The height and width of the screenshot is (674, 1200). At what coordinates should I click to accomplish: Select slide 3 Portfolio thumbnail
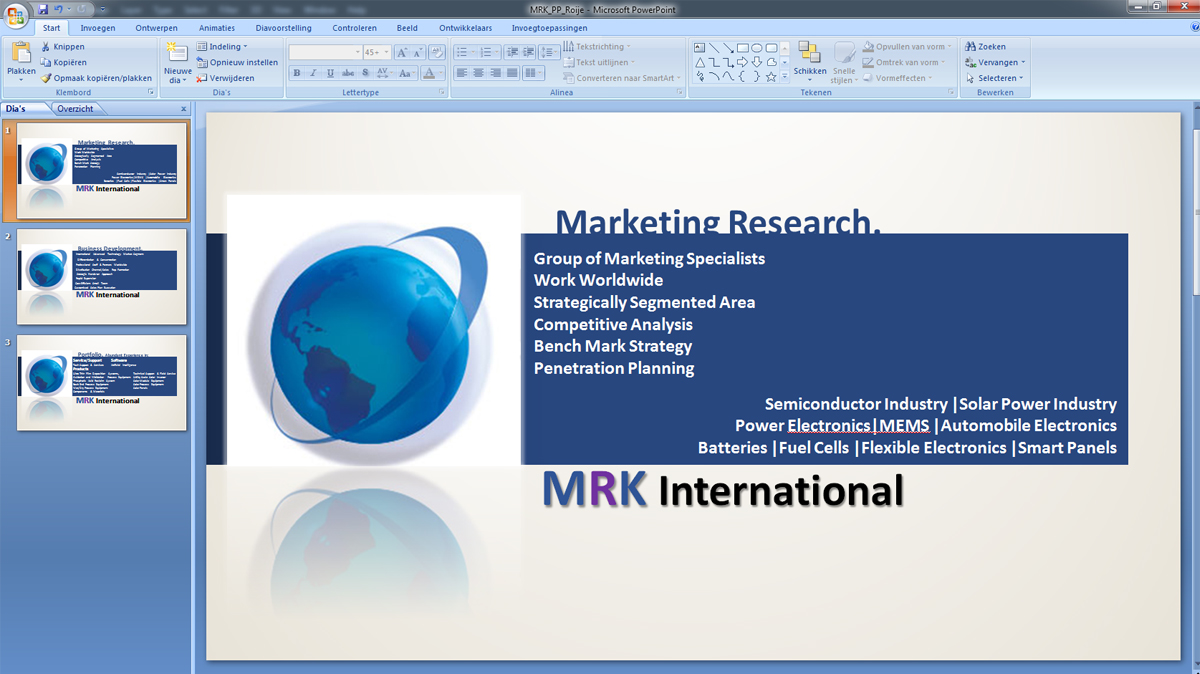click(x=101, y=383)
